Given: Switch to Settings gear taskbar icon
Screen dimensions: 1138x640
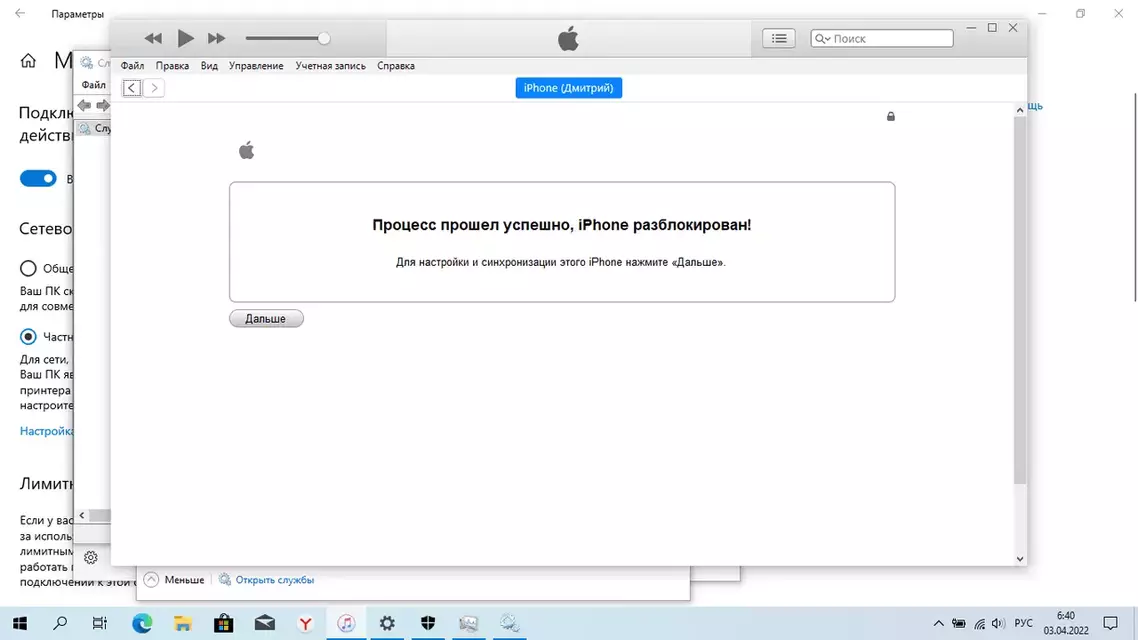Looking at the screenshot, I should point(387,623).
